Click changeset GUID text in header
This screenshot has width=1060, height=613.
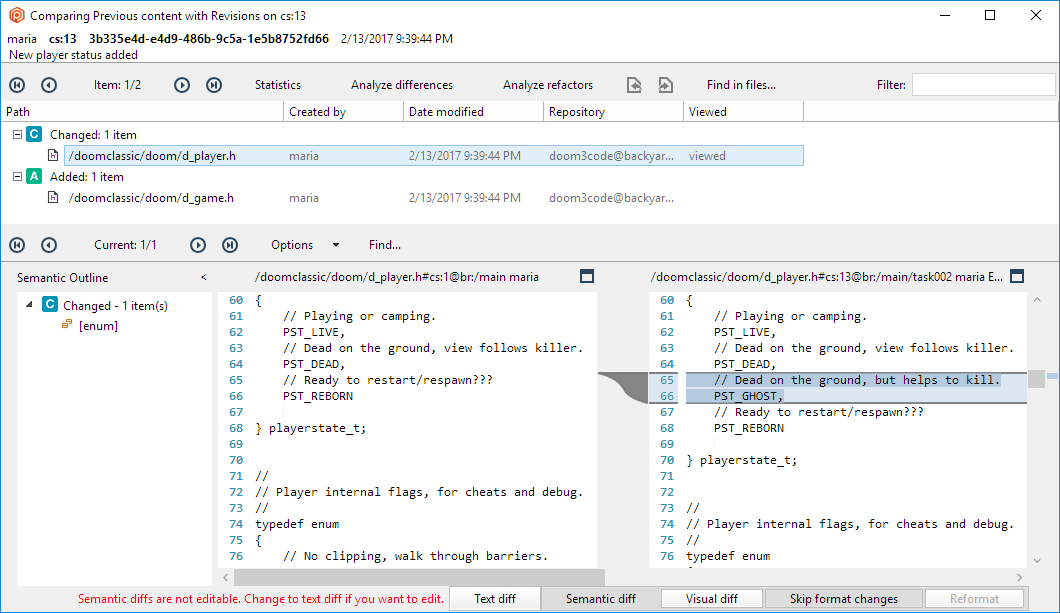pyautogui.click(x=209, y=39)
